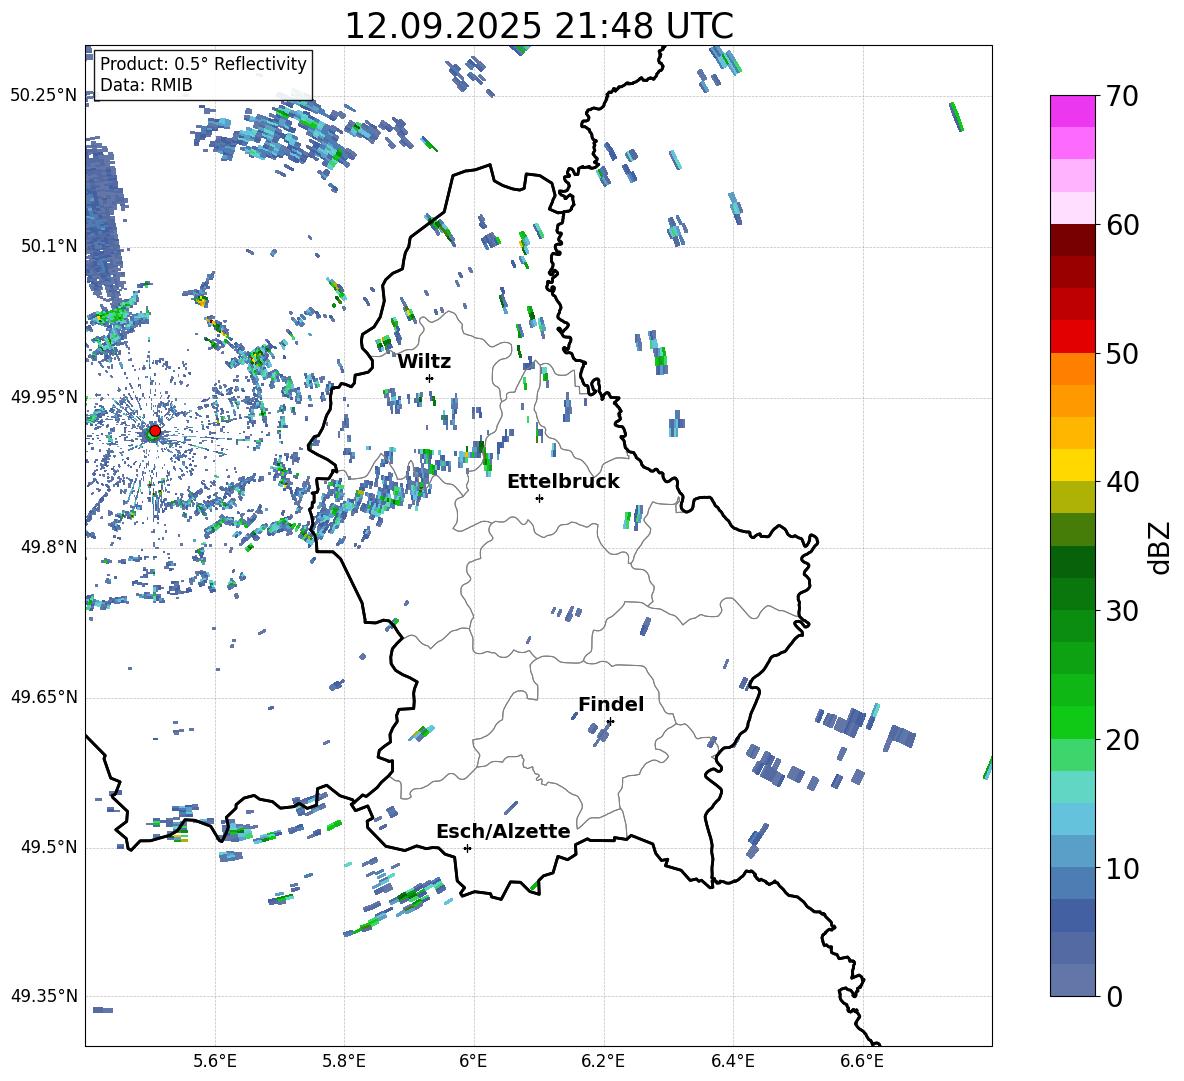Click the 49.8°N latitude label

(x=49, y=547)
